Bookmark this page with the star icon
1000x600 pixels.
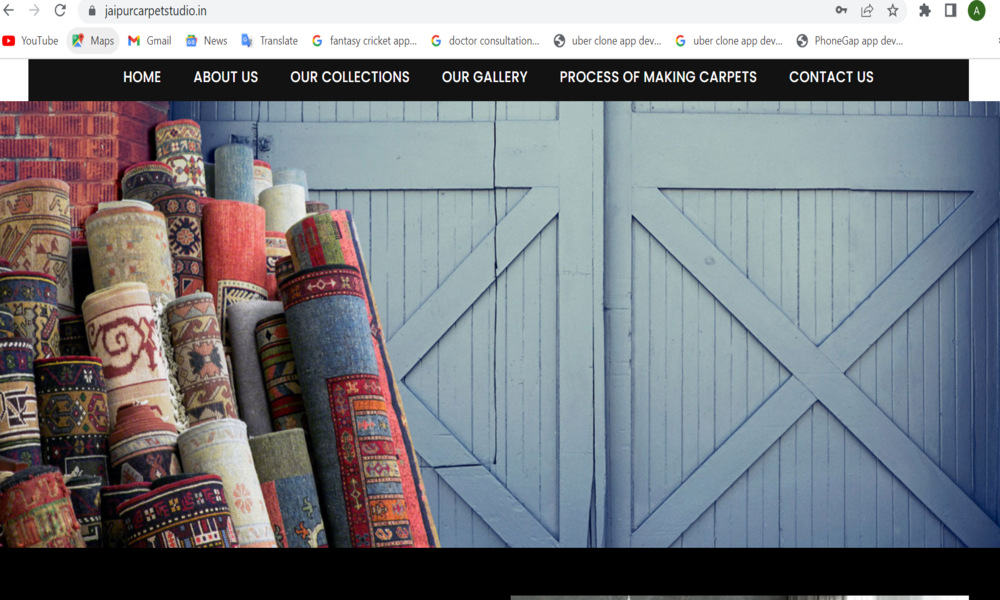coord(893,10)
